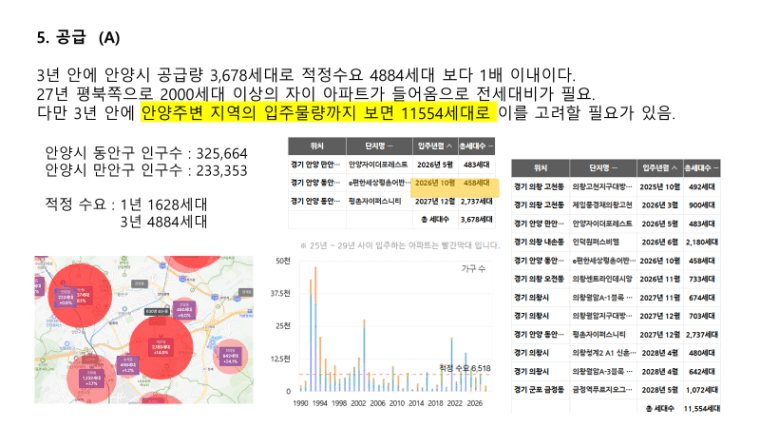Select the 642세대 purple map marker

[230, 356]
